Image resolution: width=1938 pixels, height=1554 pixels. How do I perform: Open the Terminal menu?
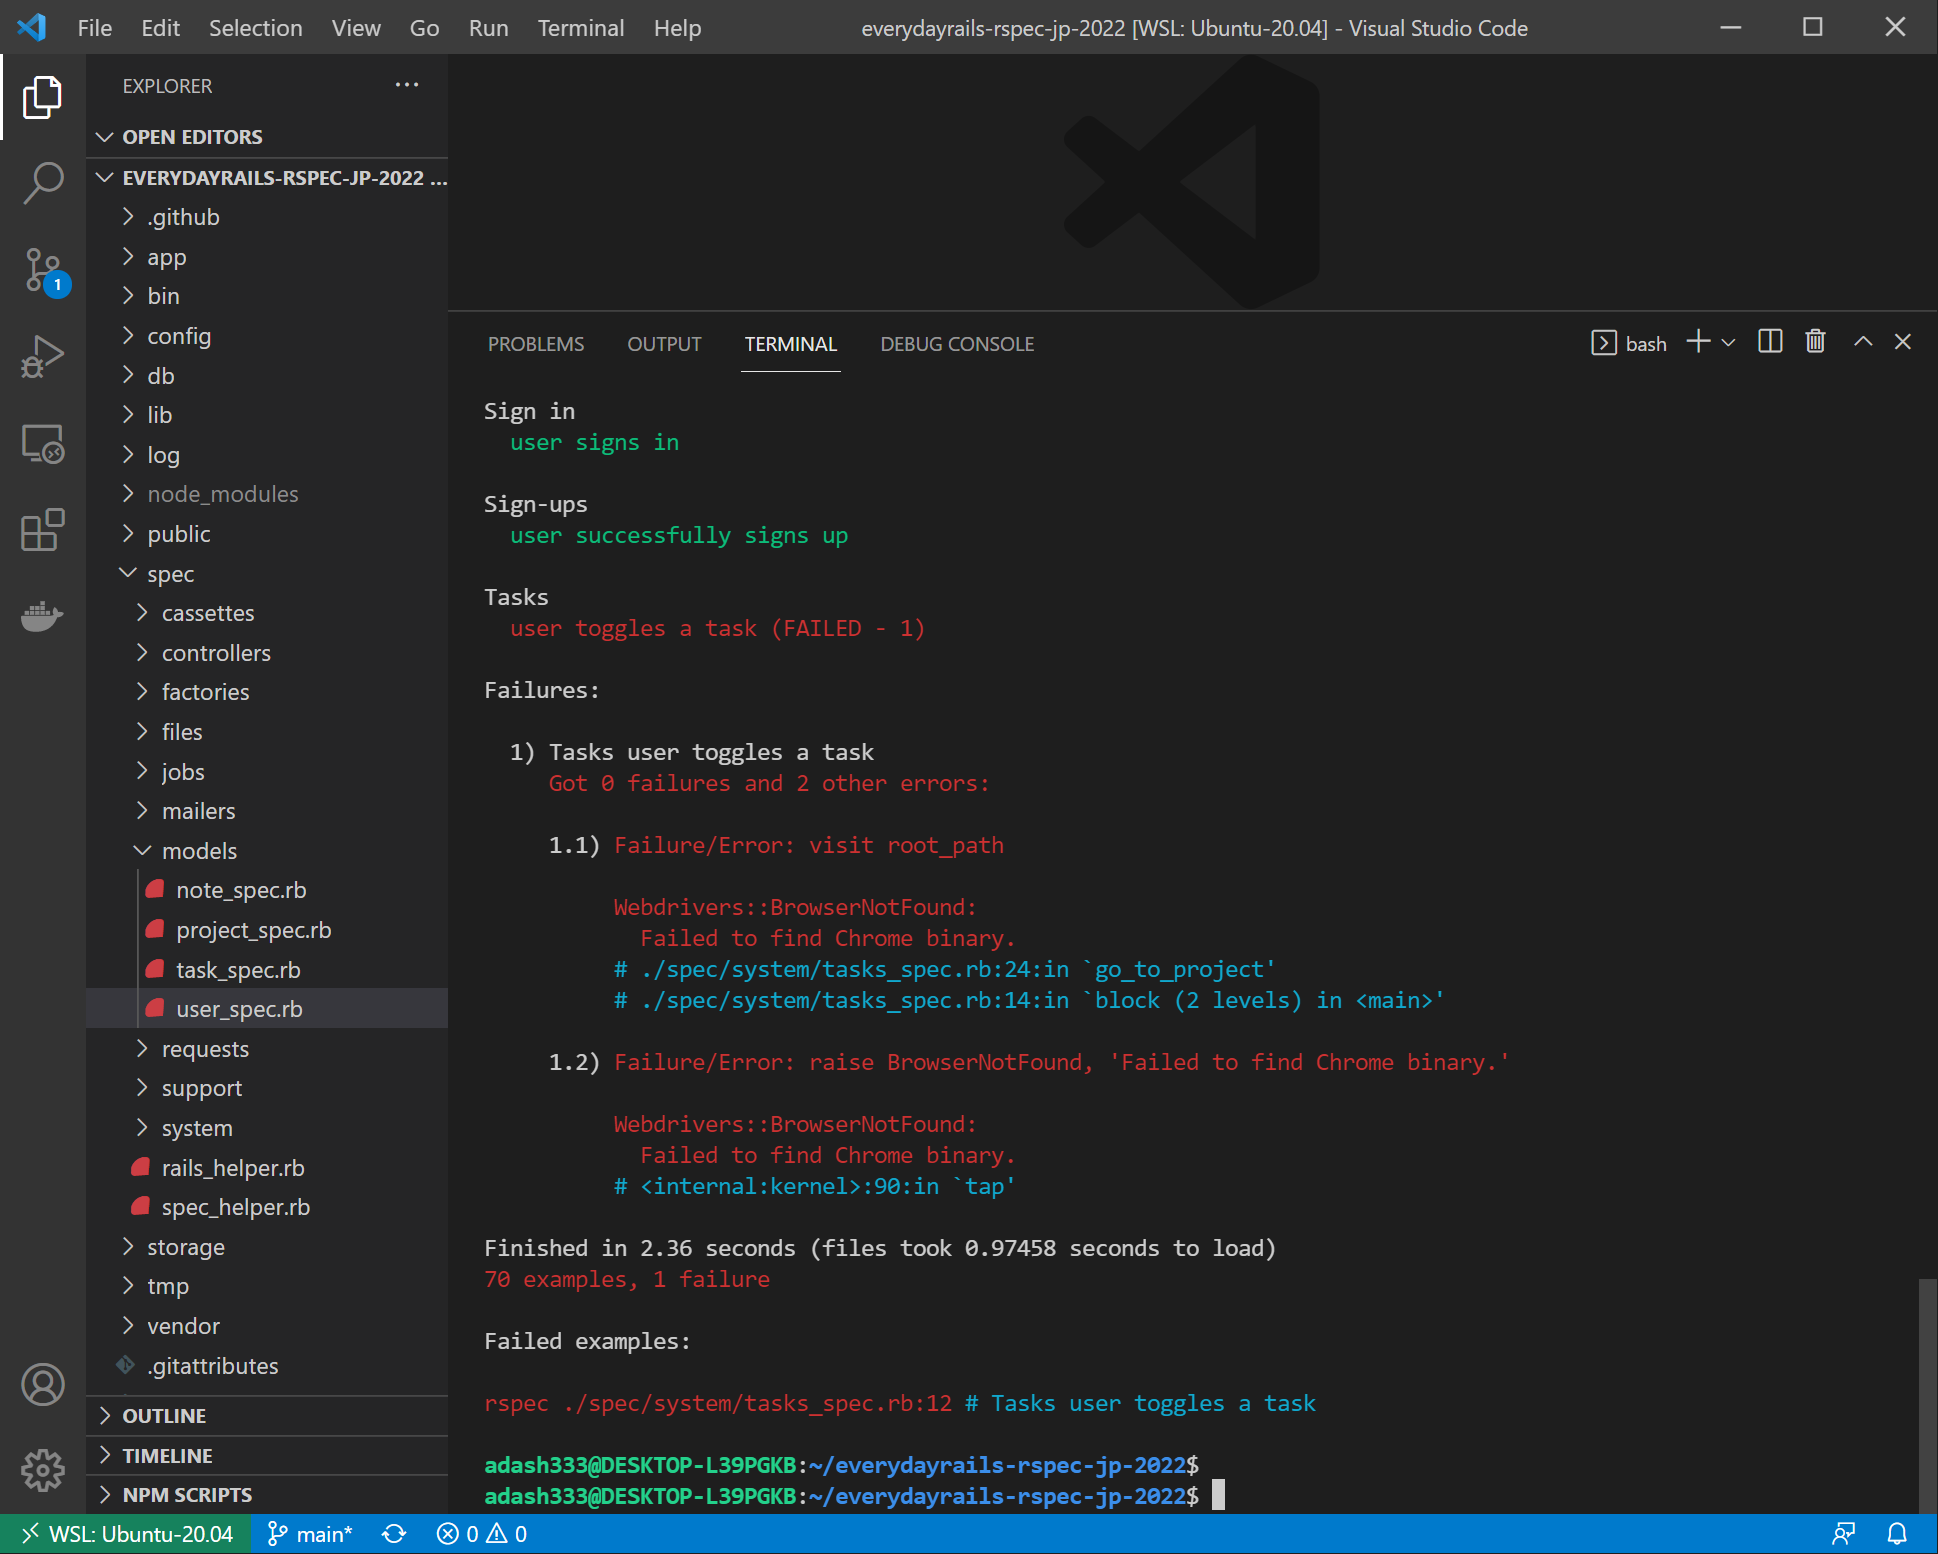pos(581,28)
